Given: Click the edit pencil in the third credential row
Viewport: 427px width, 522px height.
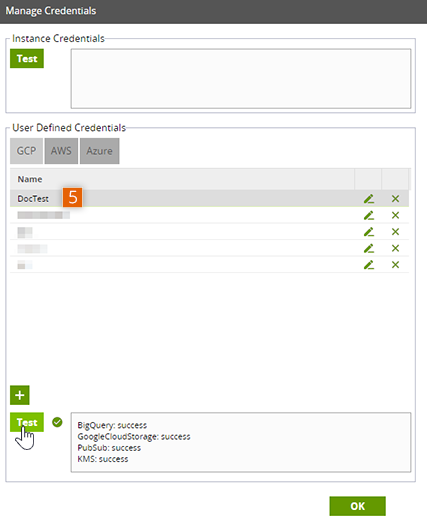Looking at the screenshot, I should coord(369,232).
